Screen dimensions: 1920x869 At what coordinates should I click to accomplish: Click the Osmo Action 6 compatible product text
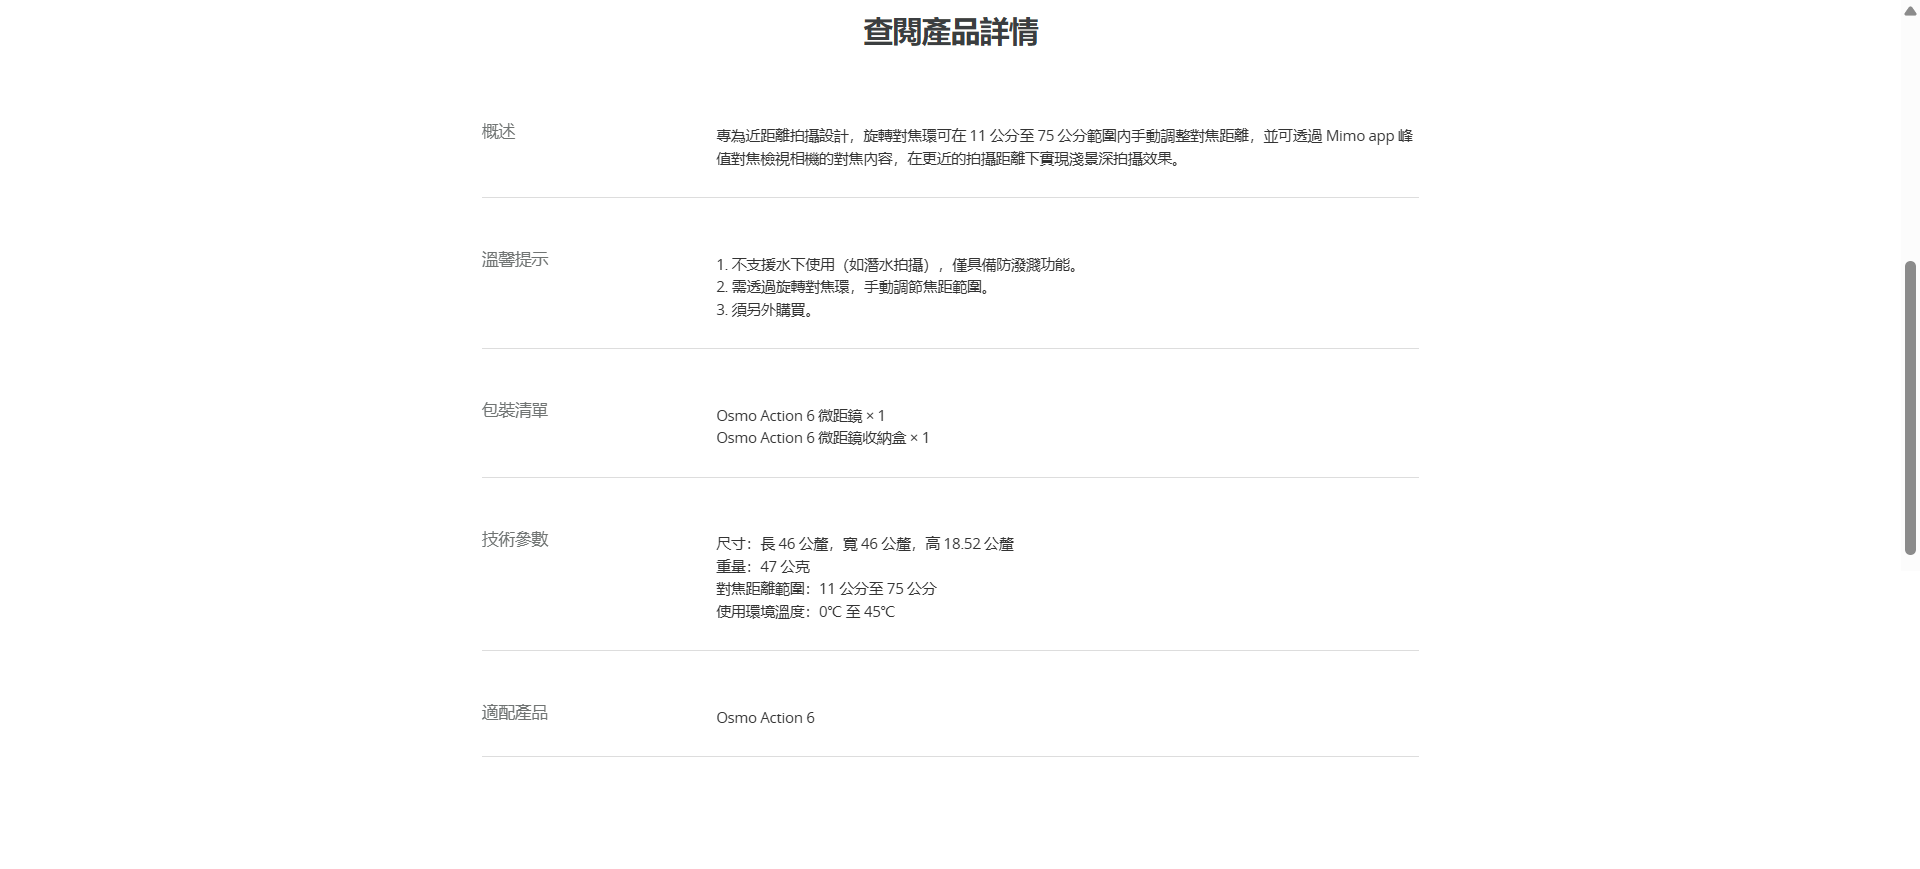click(765, 718)
